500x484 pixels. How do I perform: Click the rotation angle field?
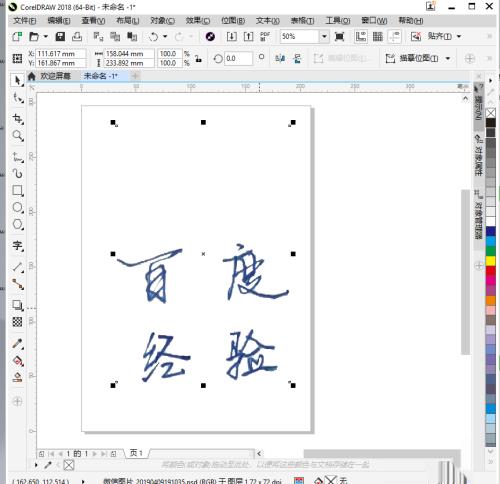(238, 59)
